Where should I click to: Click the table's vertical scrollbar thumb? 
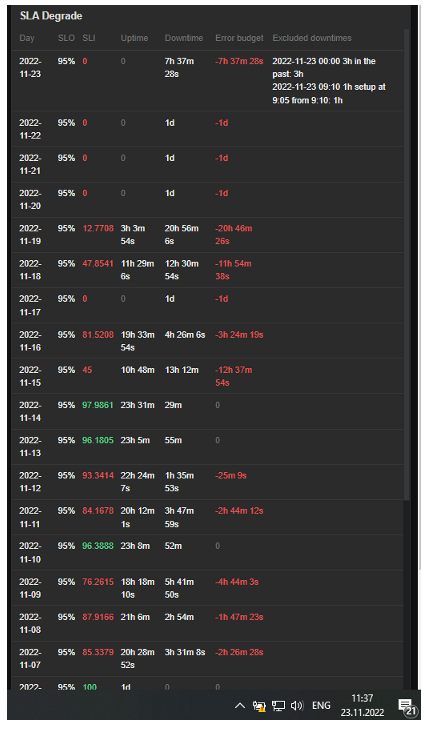(x=406, y=265)
